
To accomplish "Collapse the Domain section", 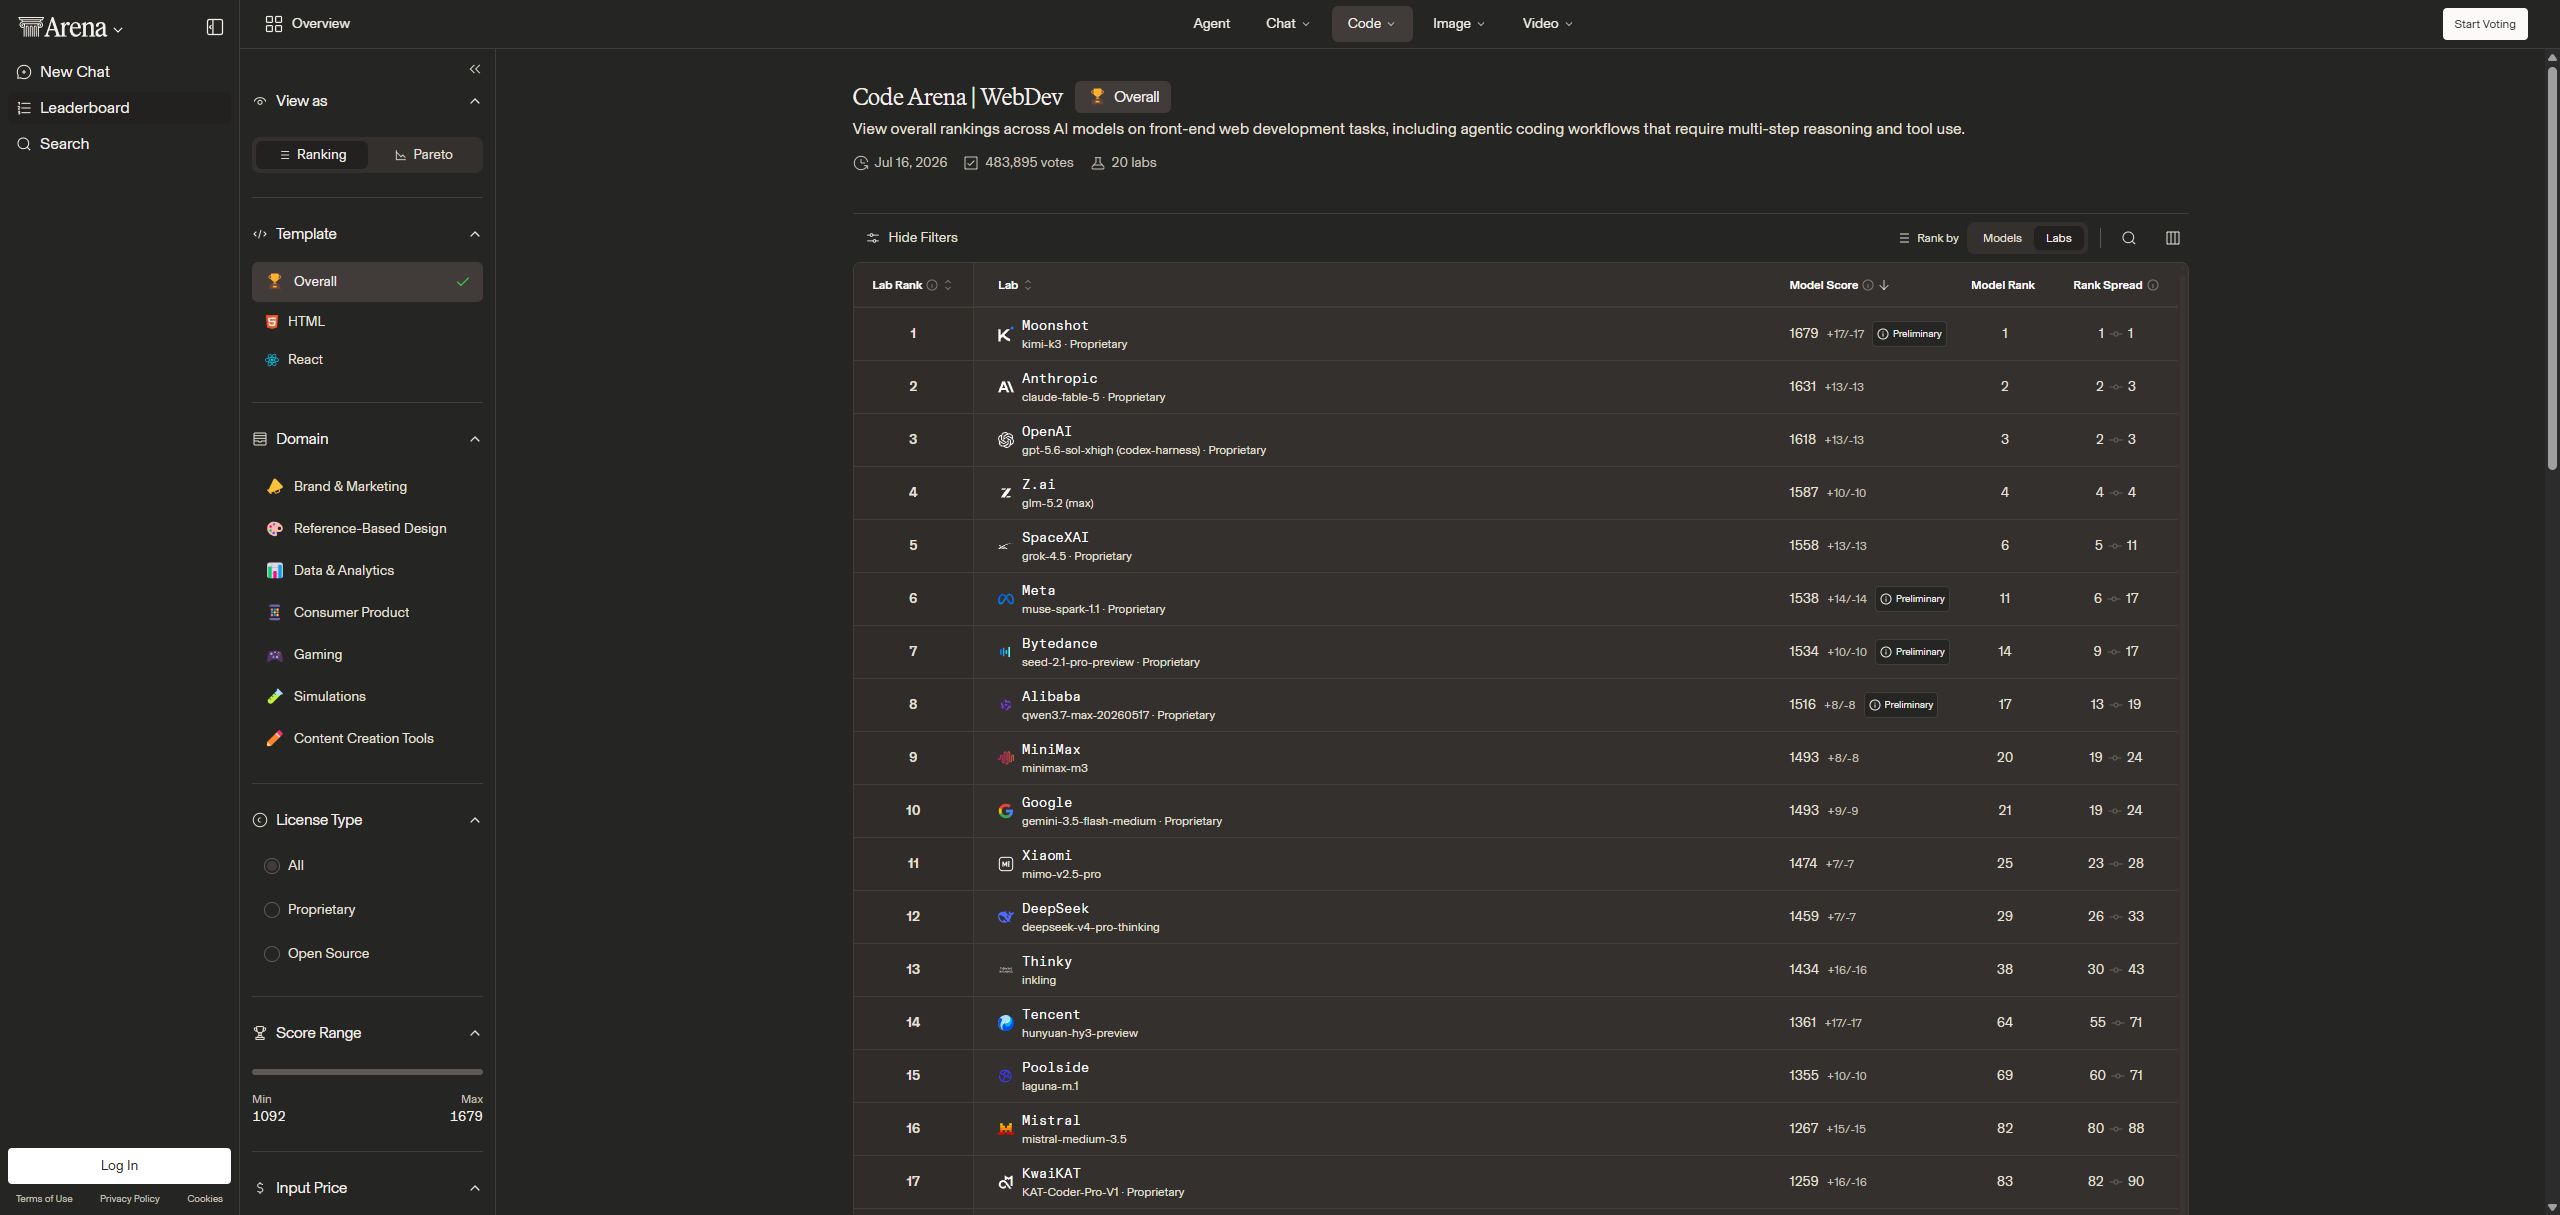I will point(475,439).
